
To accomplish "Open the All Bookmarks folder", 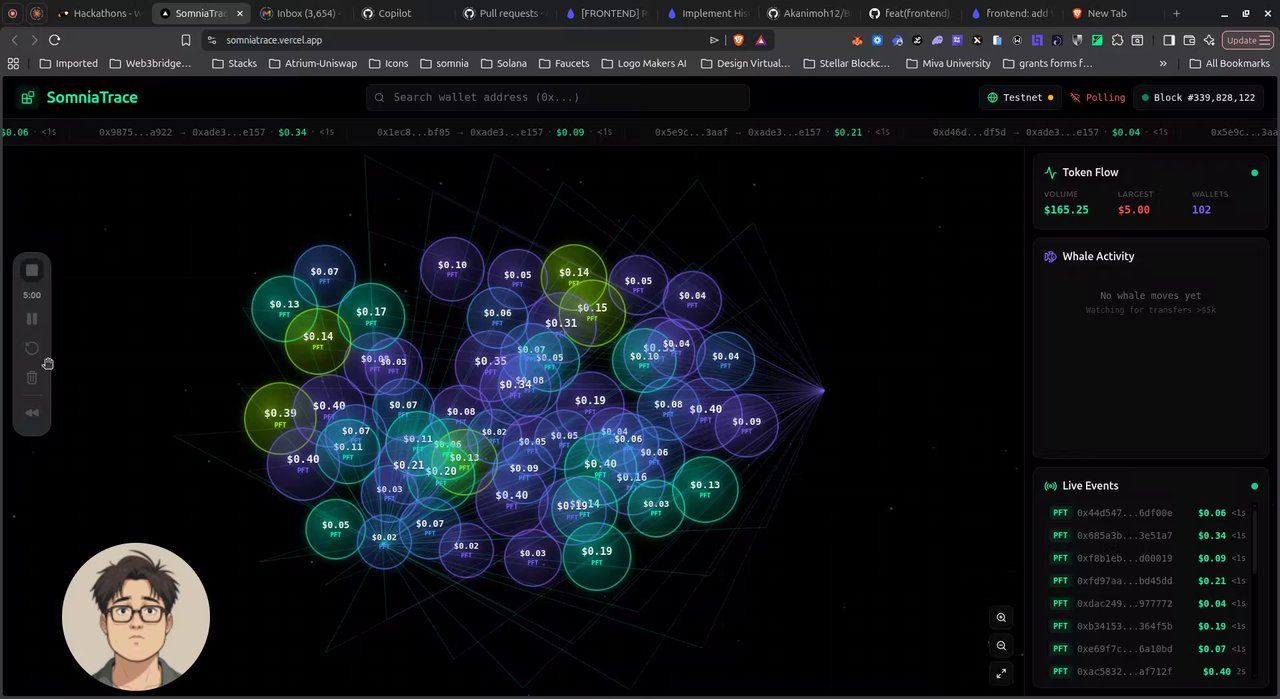I will coord(1229,63).
